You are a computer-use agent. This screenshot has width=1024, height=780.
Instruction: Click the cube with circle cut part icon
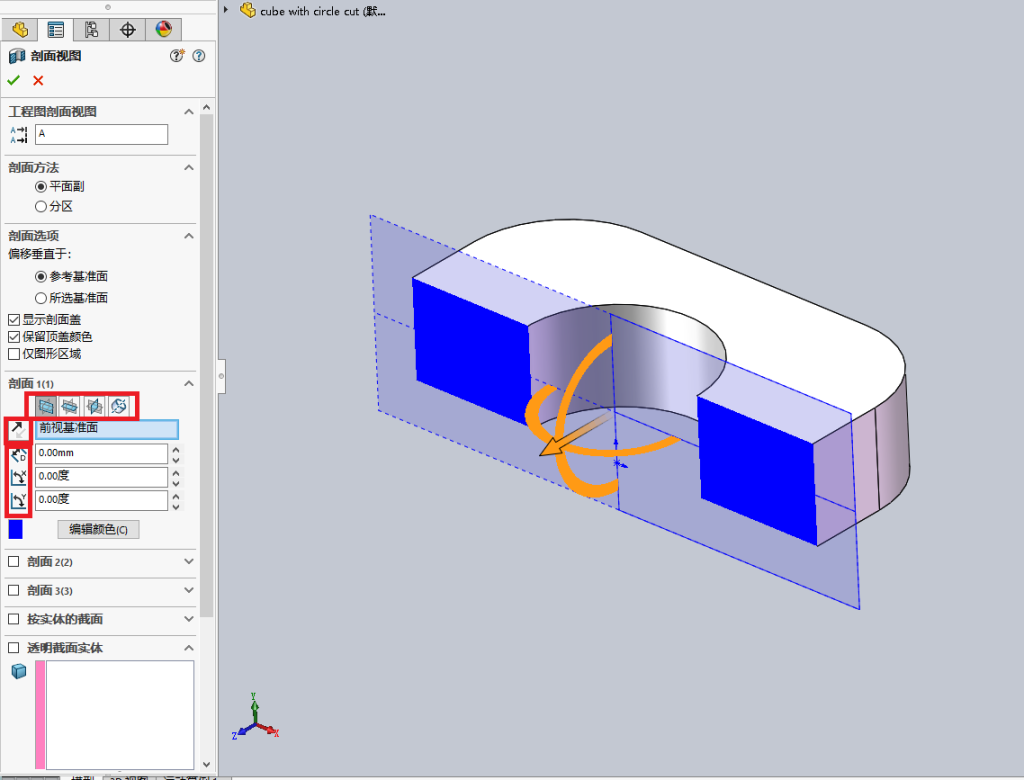(248, 10)
